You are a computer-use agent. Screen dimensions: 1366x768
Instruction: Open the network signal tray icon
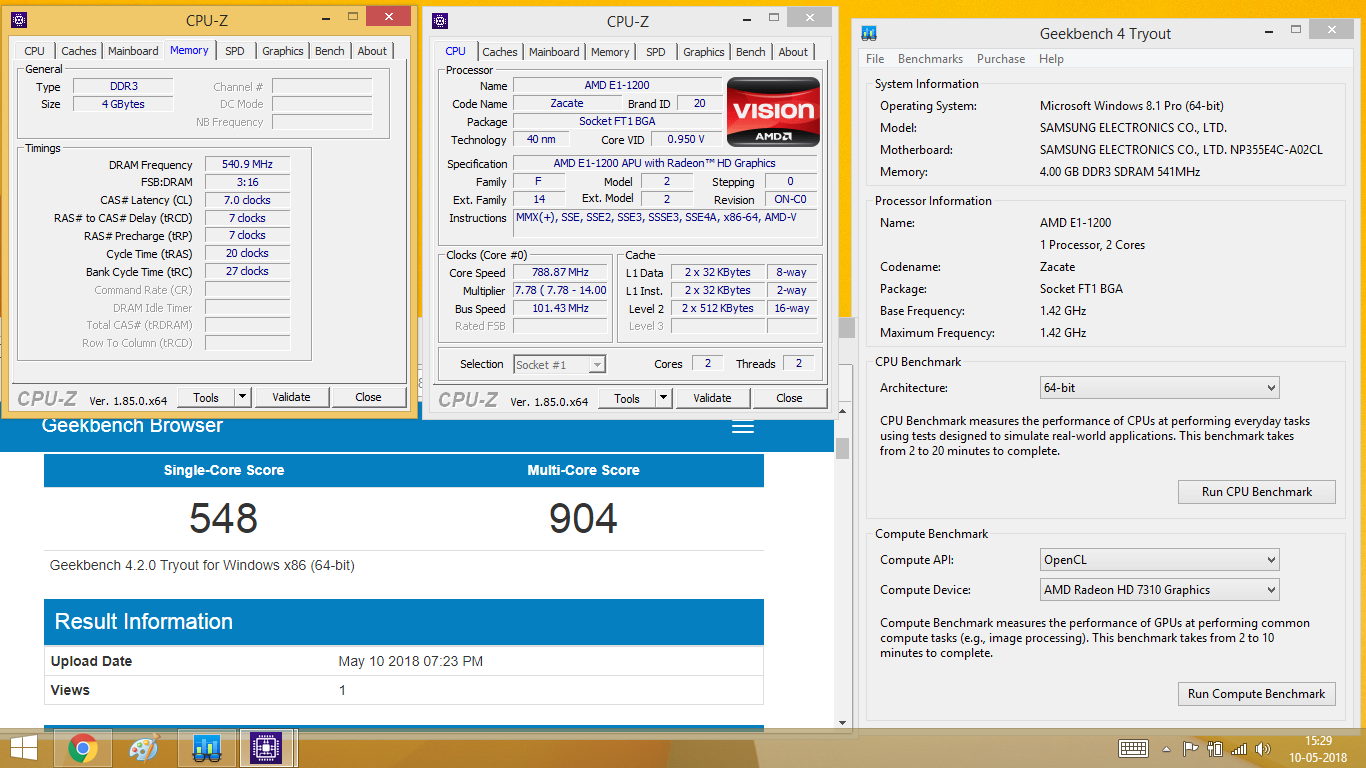(1239, 748)
